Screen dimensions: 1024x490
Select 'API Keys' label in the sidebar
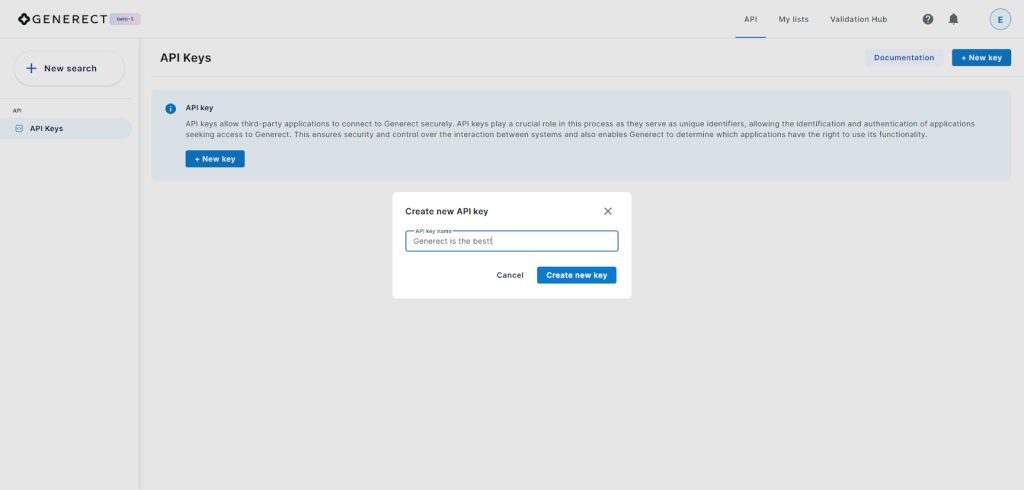click(46, 128)
